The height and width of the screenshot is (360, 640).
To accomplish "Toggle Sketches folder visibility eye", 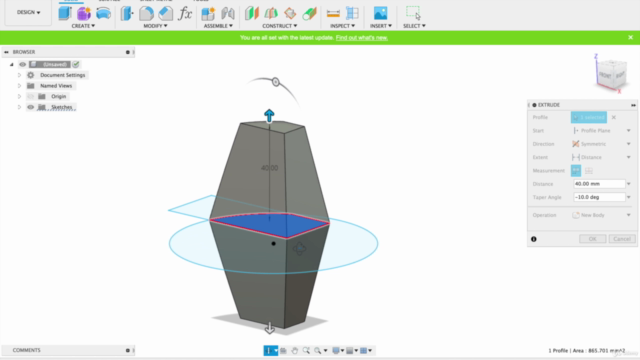I will click(x=31, y=107).
